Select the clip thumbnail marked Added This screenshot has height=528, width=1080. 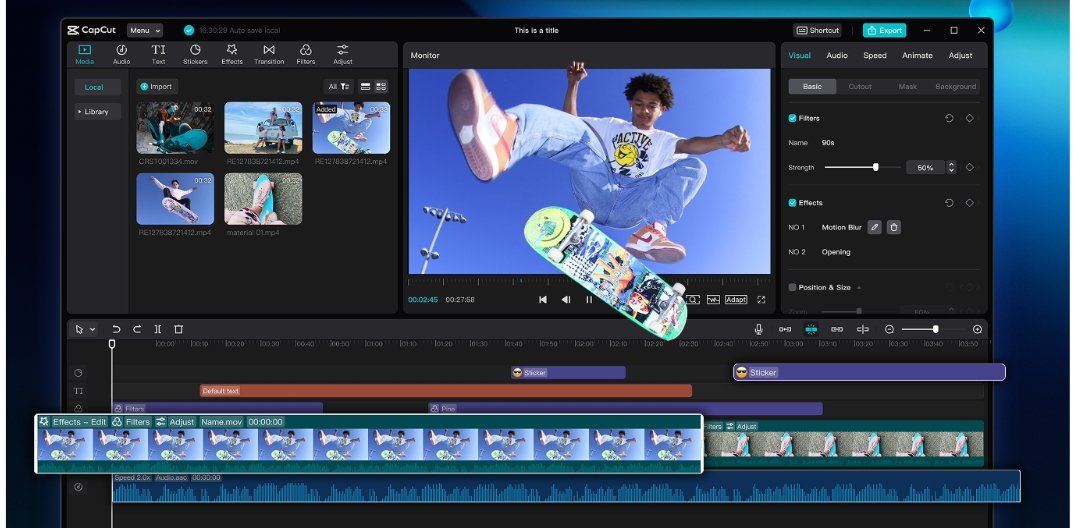point(351,128)
